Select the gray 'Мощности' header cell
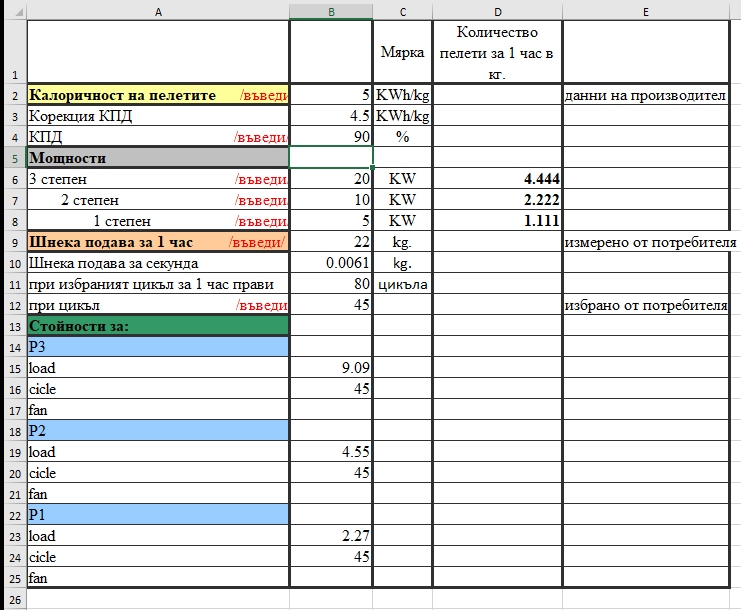This screenshot has width=741, height=610. [158, 158]
